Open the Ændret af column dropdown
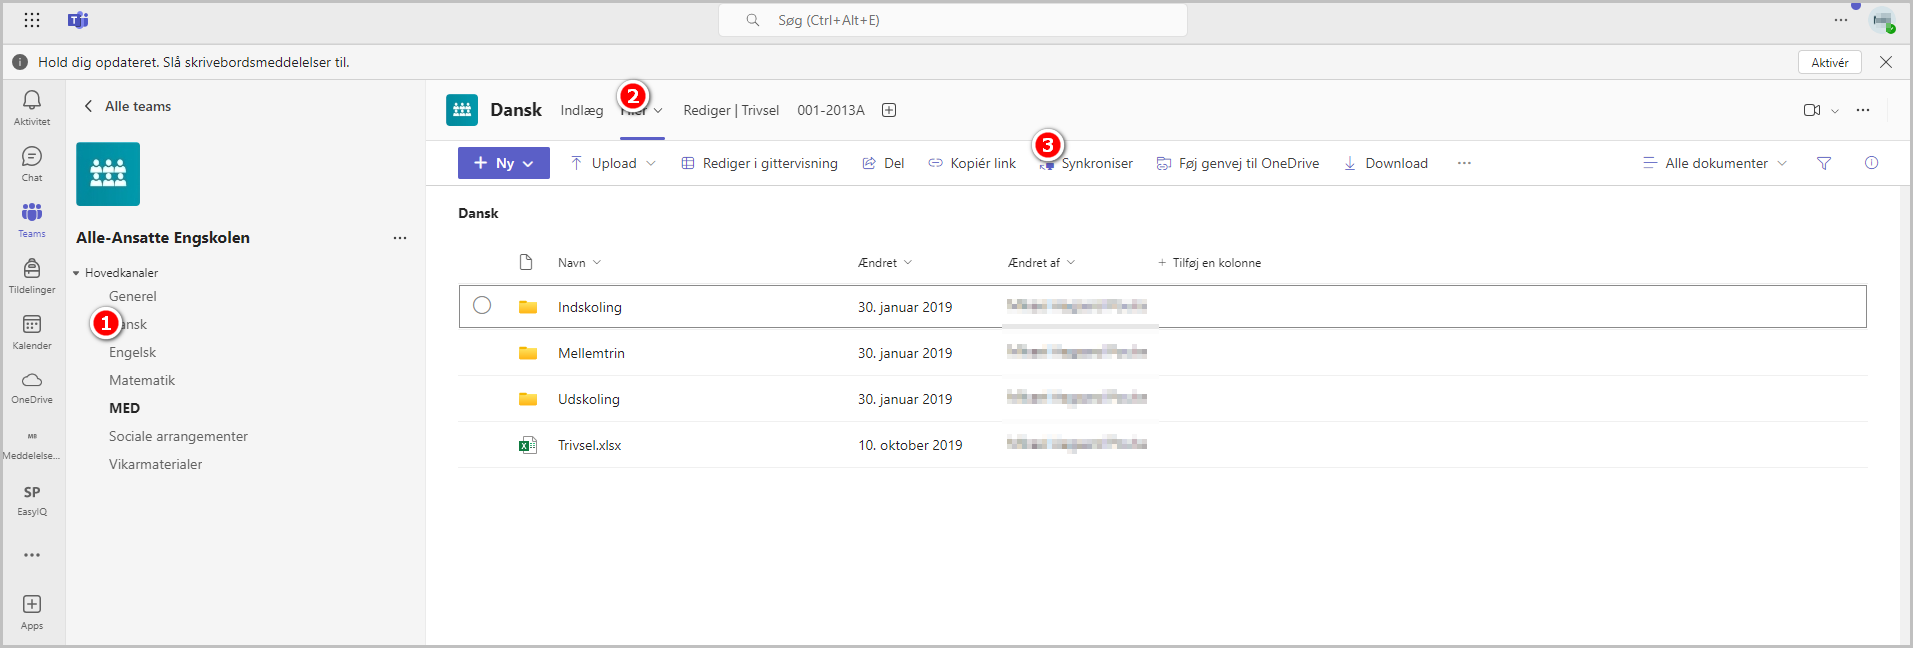This screenshot has height=648, width=1913. pos(1042,263)
